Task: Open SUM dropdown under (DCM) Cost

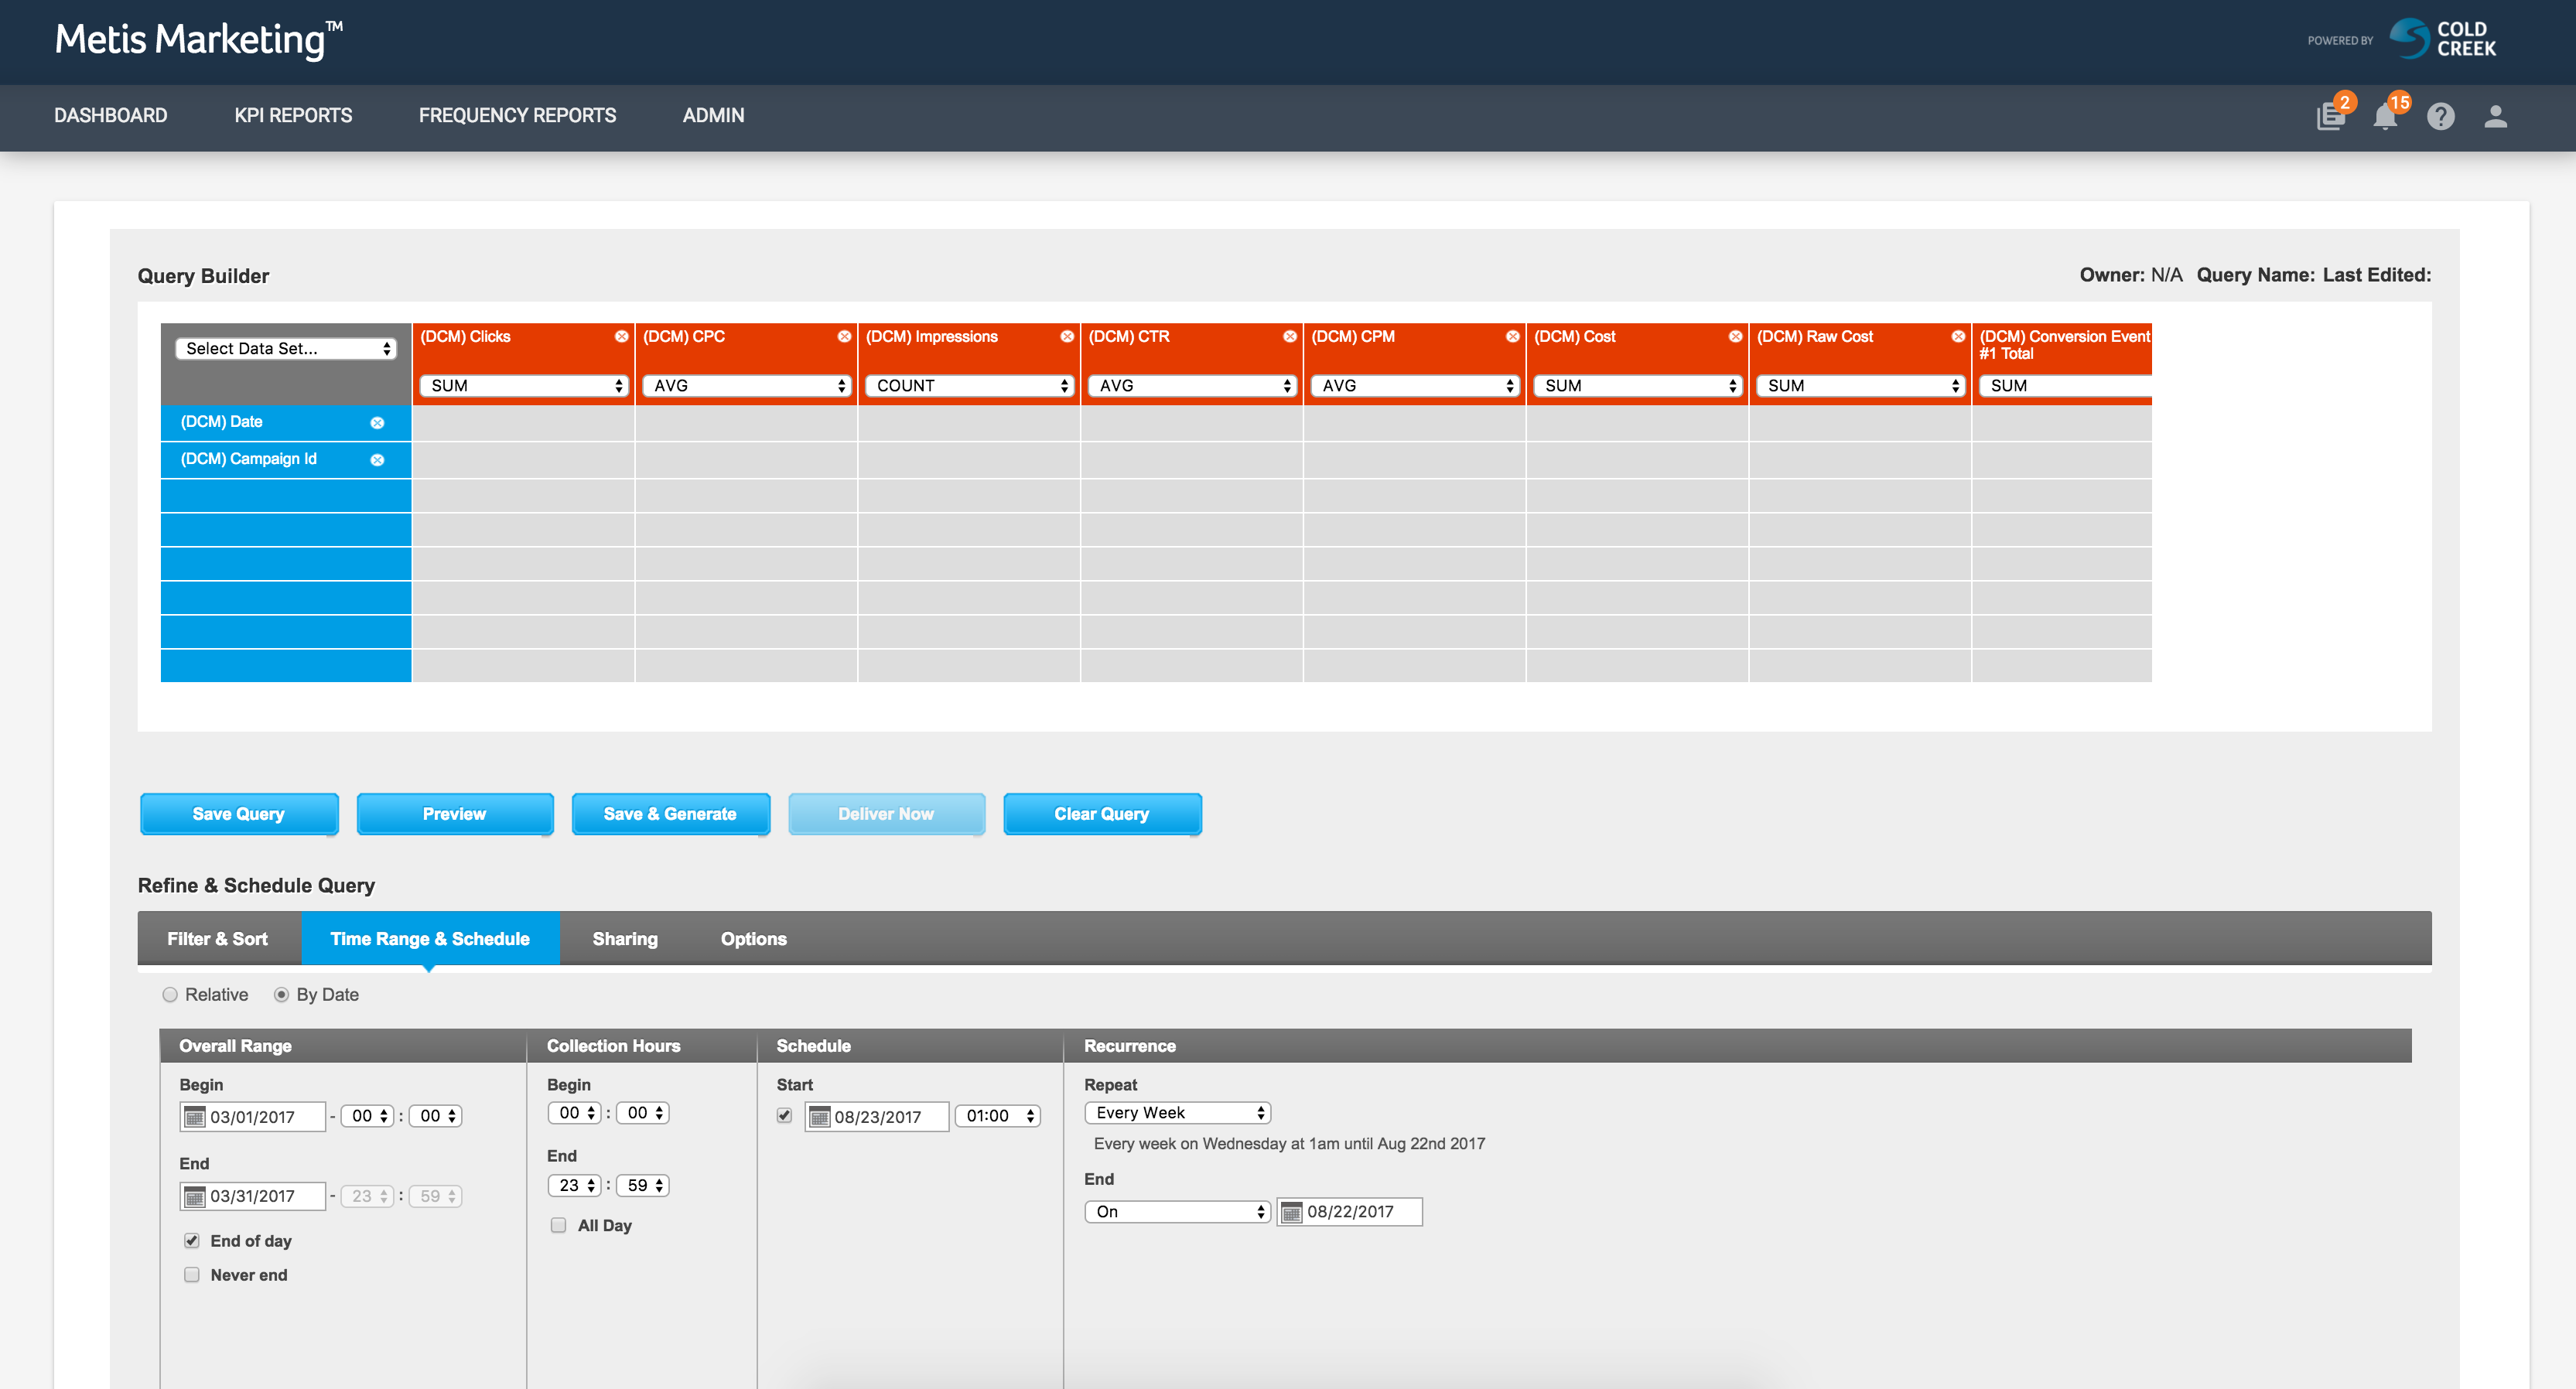Action: pyautogui.click(x=1639, y=386)
